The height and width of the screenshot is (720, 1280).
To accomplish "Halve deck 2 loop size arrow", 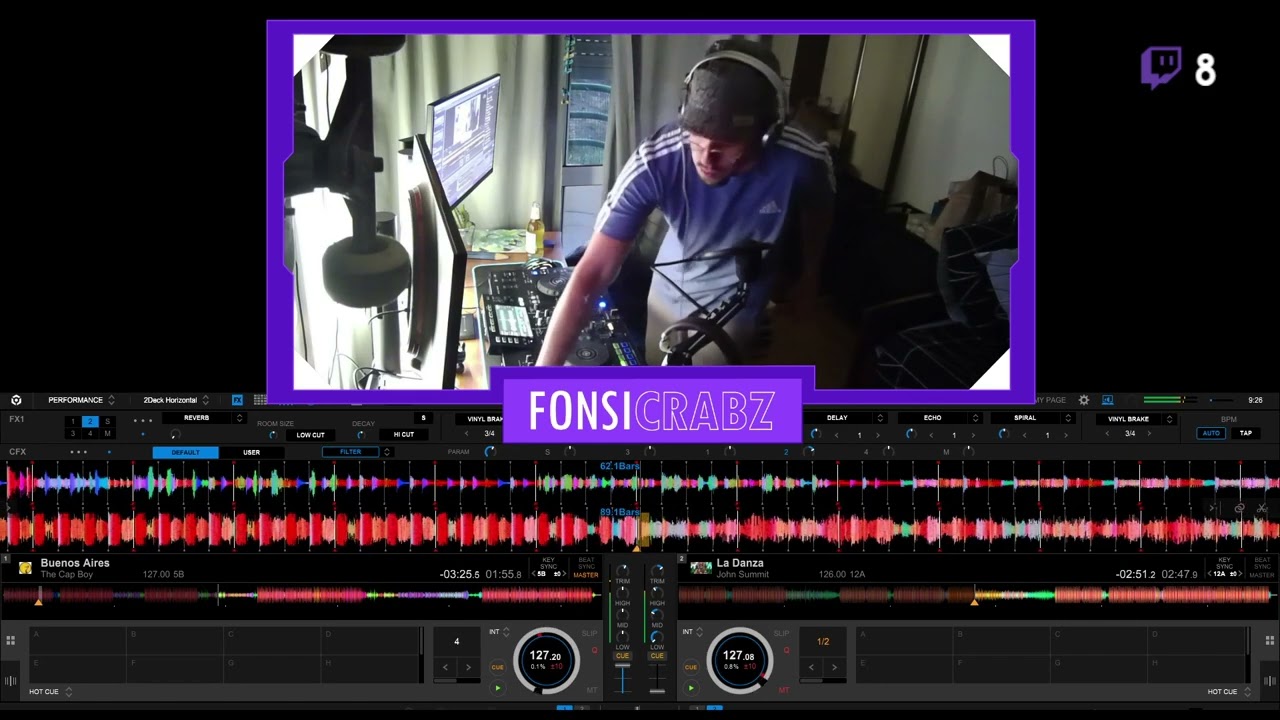I will tap(811, 667).
